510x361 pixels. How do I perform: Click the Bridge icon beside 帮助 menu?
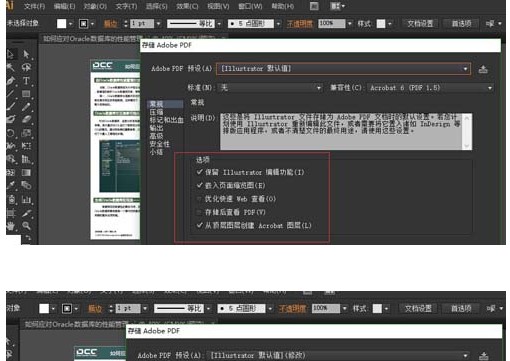314,6
